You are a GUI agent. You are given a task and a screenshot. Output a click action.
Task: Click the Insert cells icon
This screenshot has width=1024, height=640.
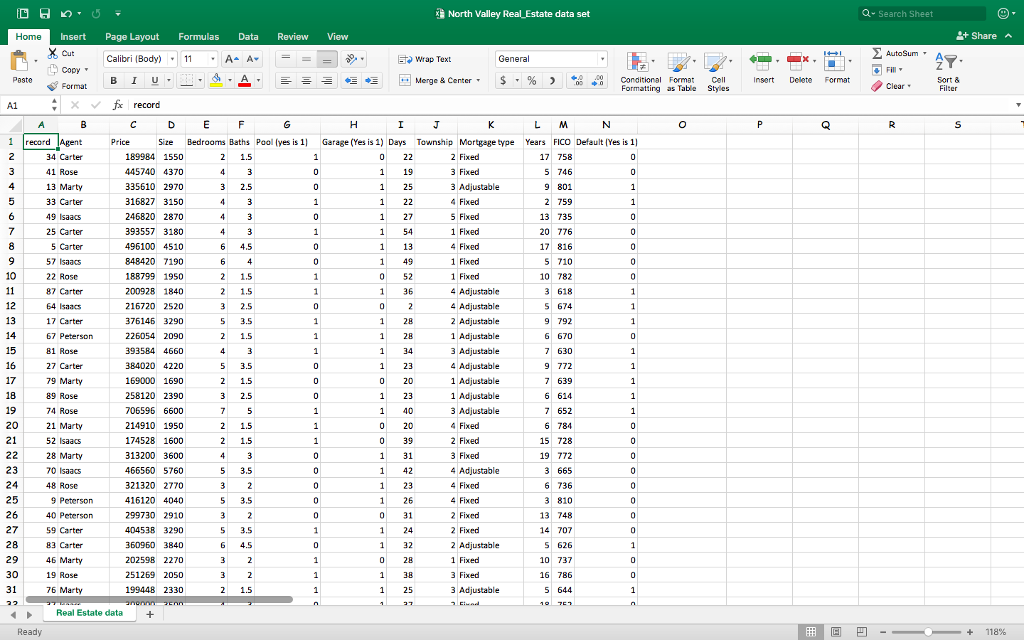[761, 62]
